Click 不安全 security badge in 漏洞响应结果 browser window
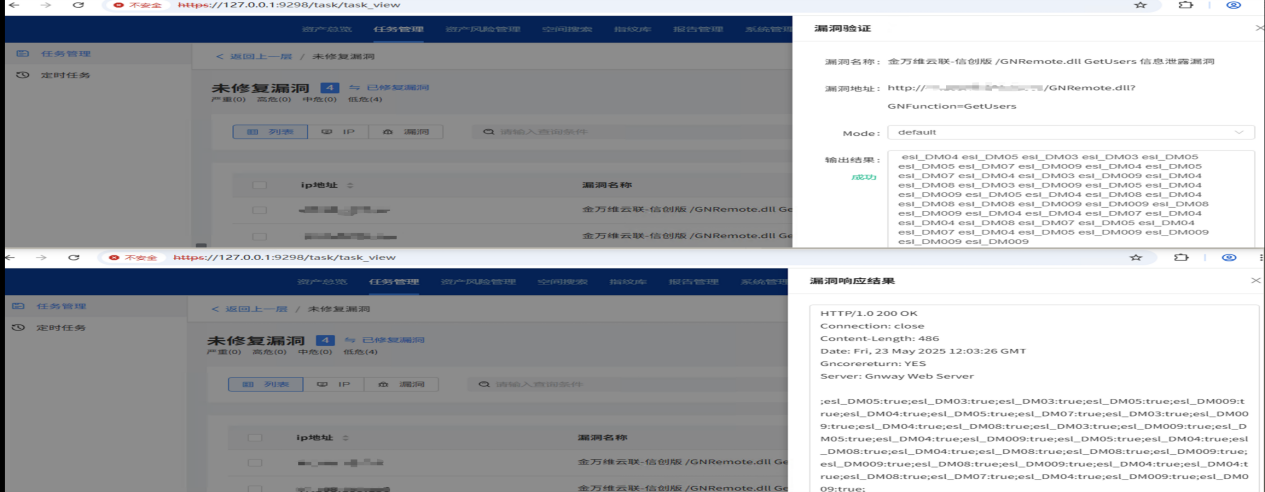The width and height of the screenshot is (1265, 492). pos(134,257)
